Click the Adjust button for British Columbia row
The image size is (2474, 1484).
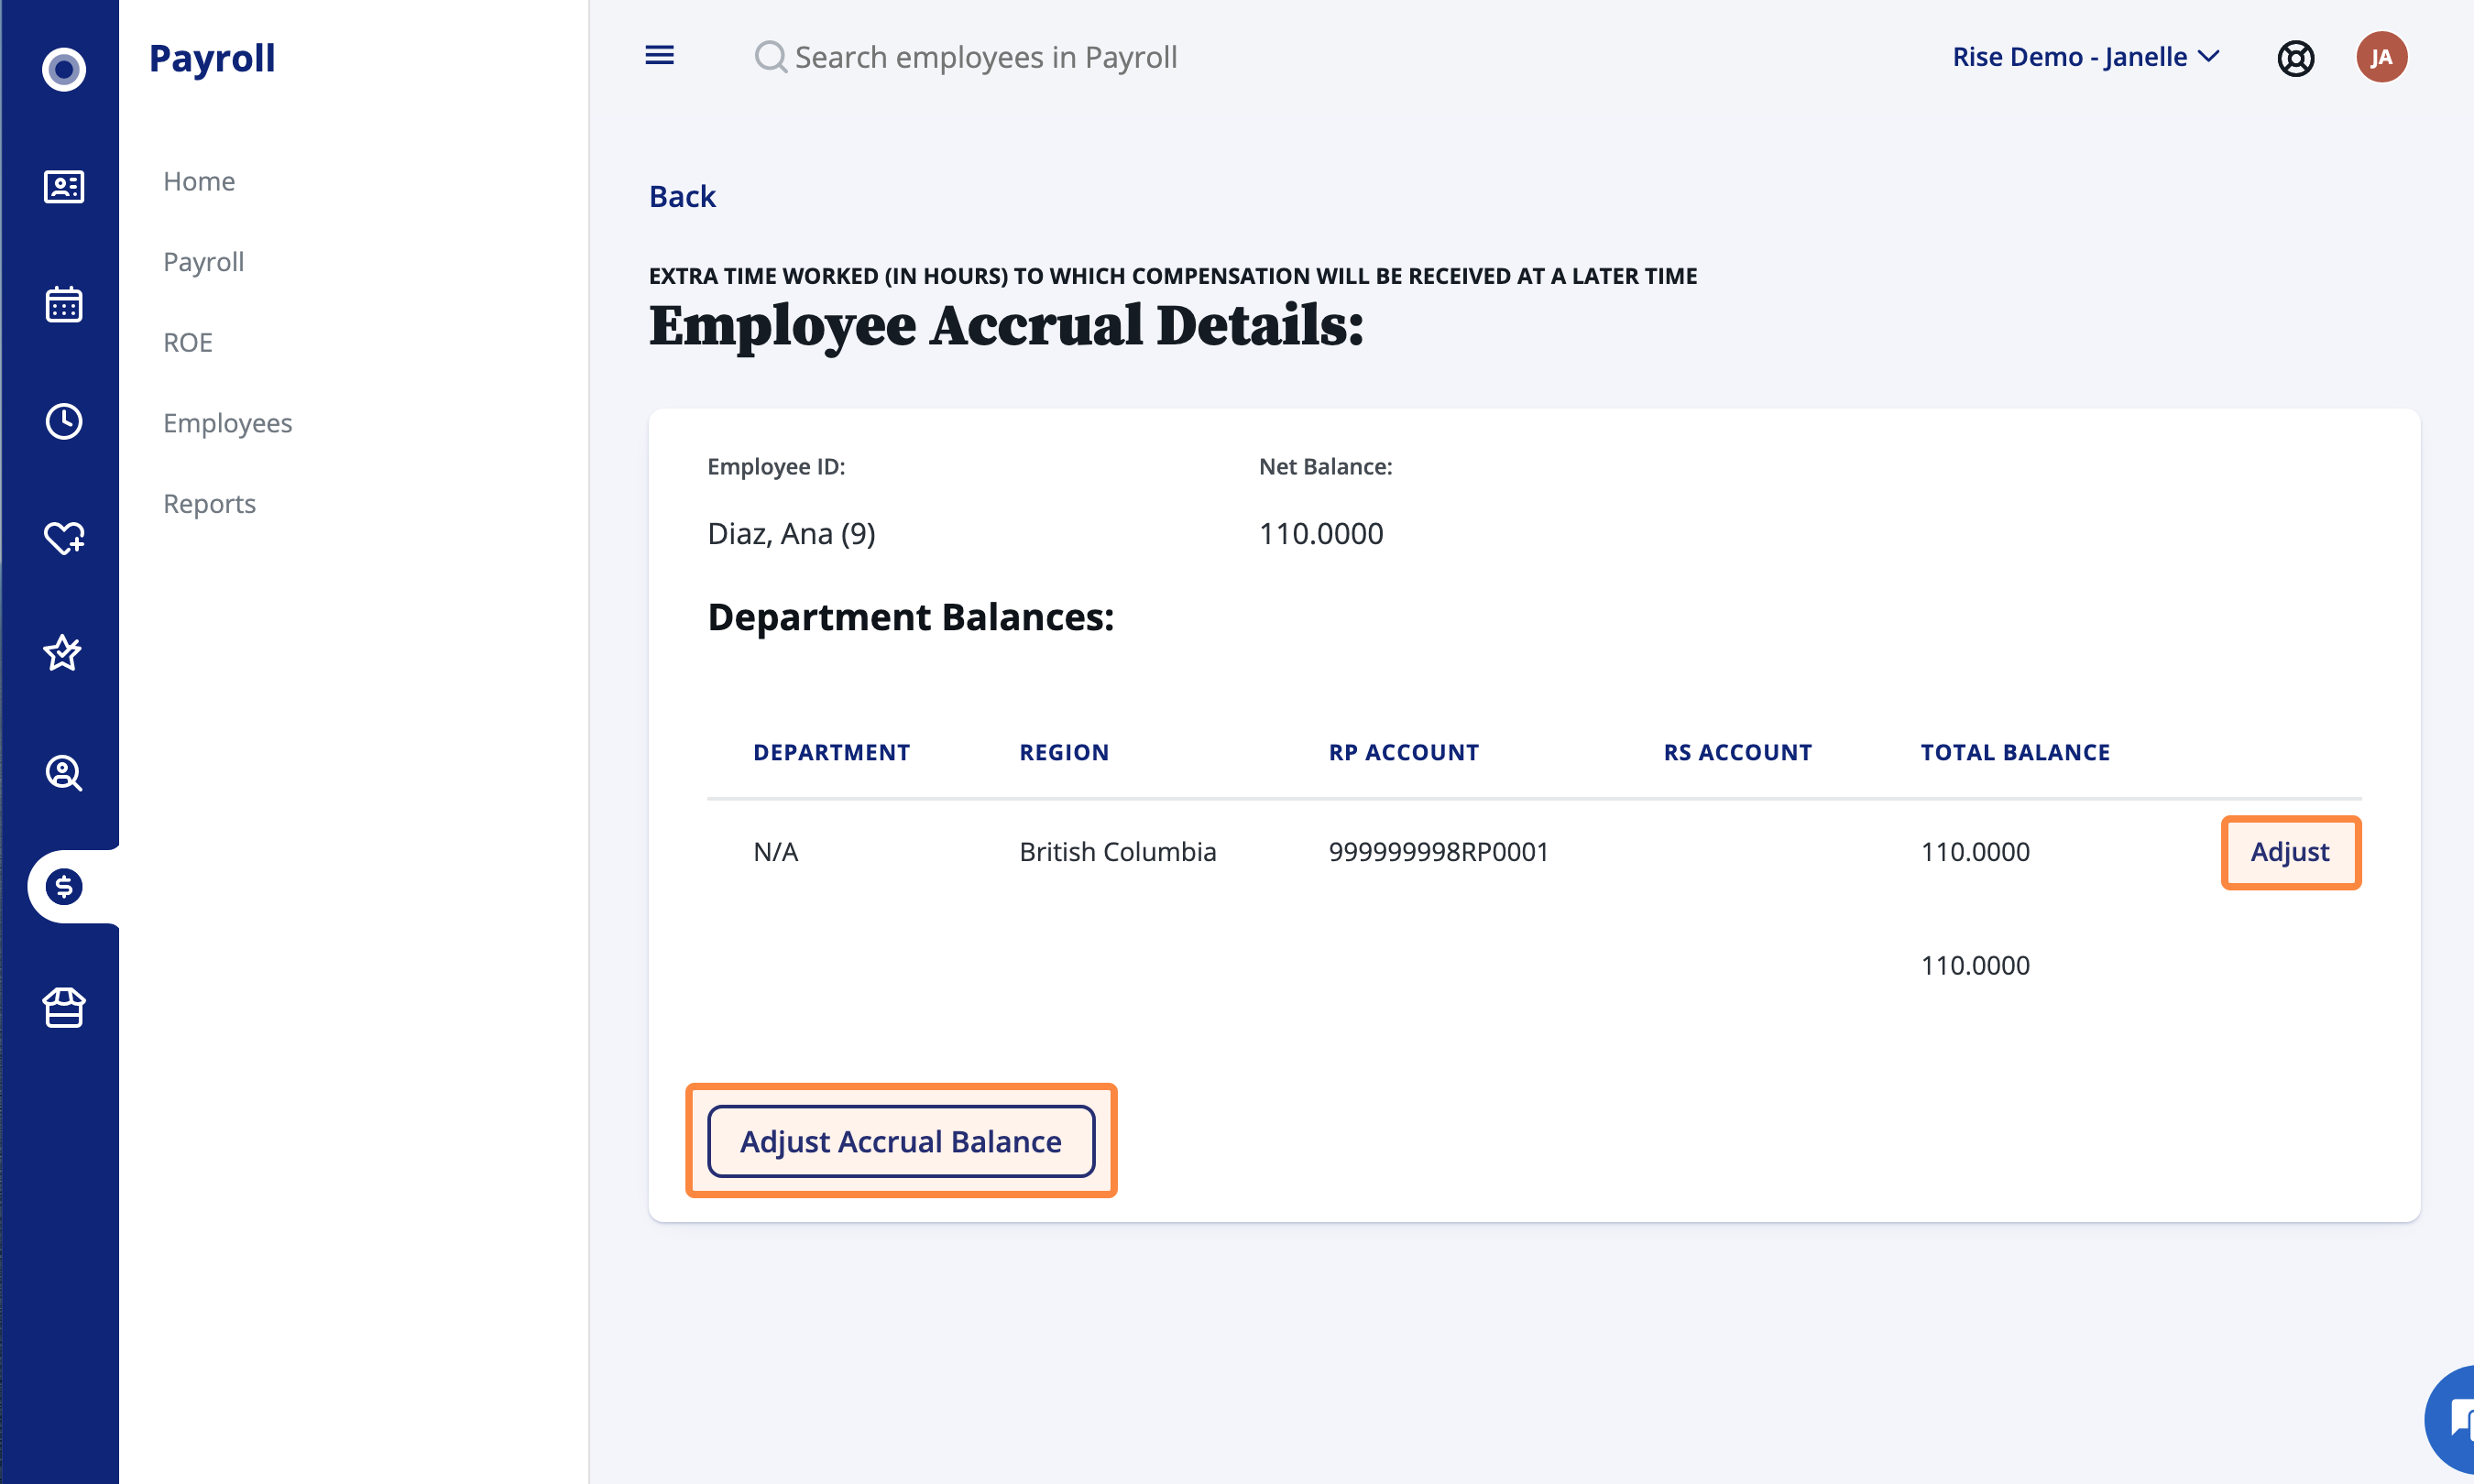click(x=2290, y=852)
